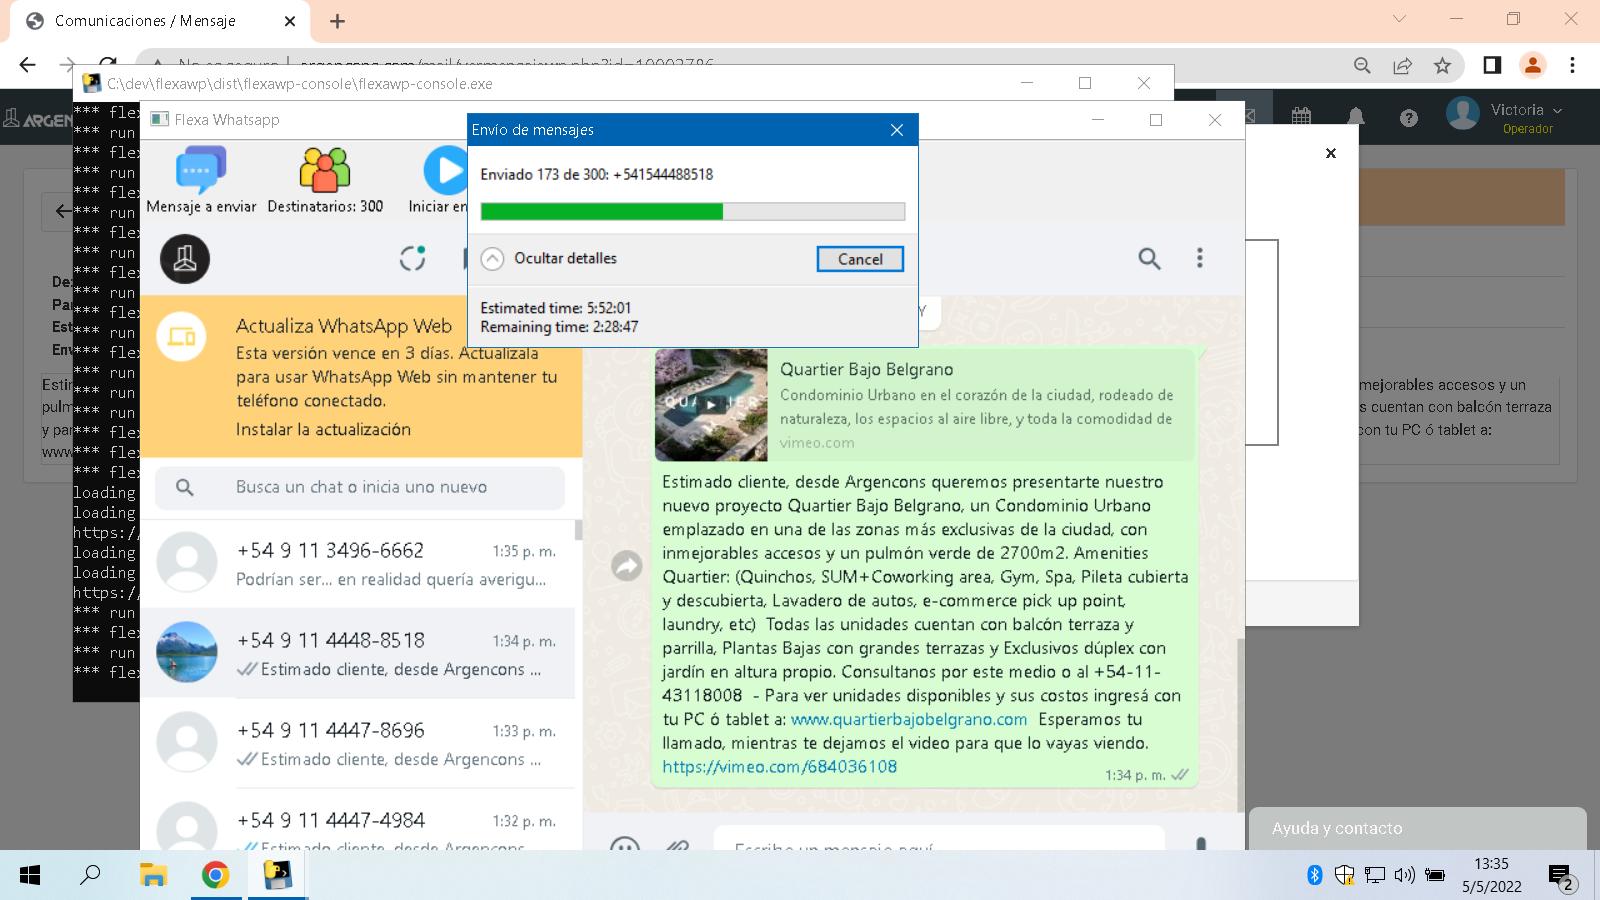Cancel the message sending process
Viewport: 1600px width, 900px height.
coord(860,259)
